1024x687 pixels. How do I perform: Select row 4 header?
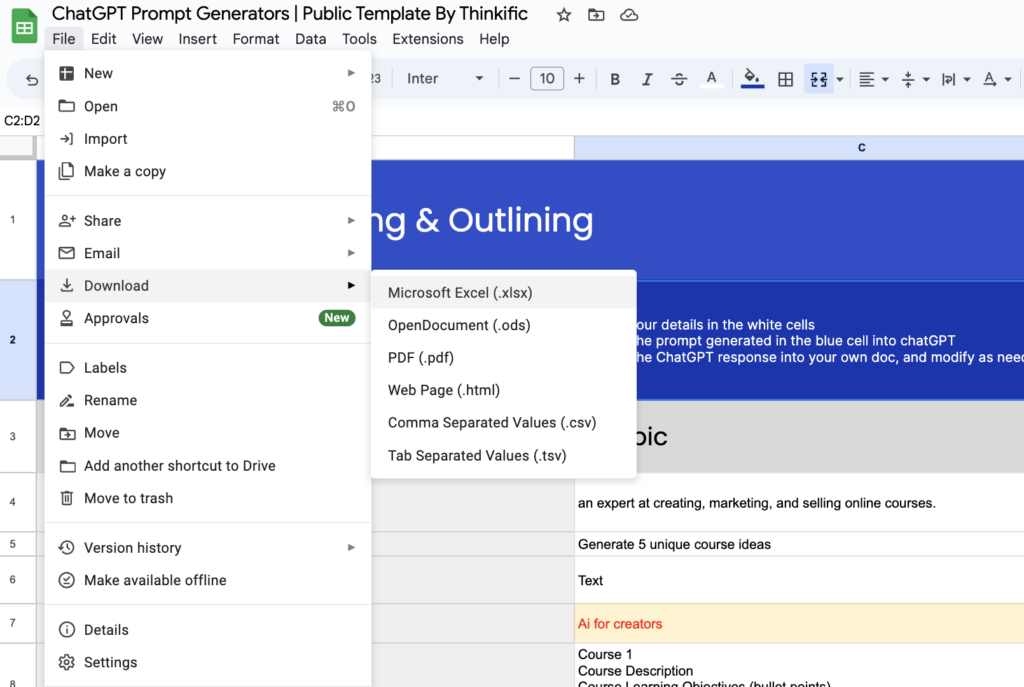pyautogui.click(x=17, y=502)
